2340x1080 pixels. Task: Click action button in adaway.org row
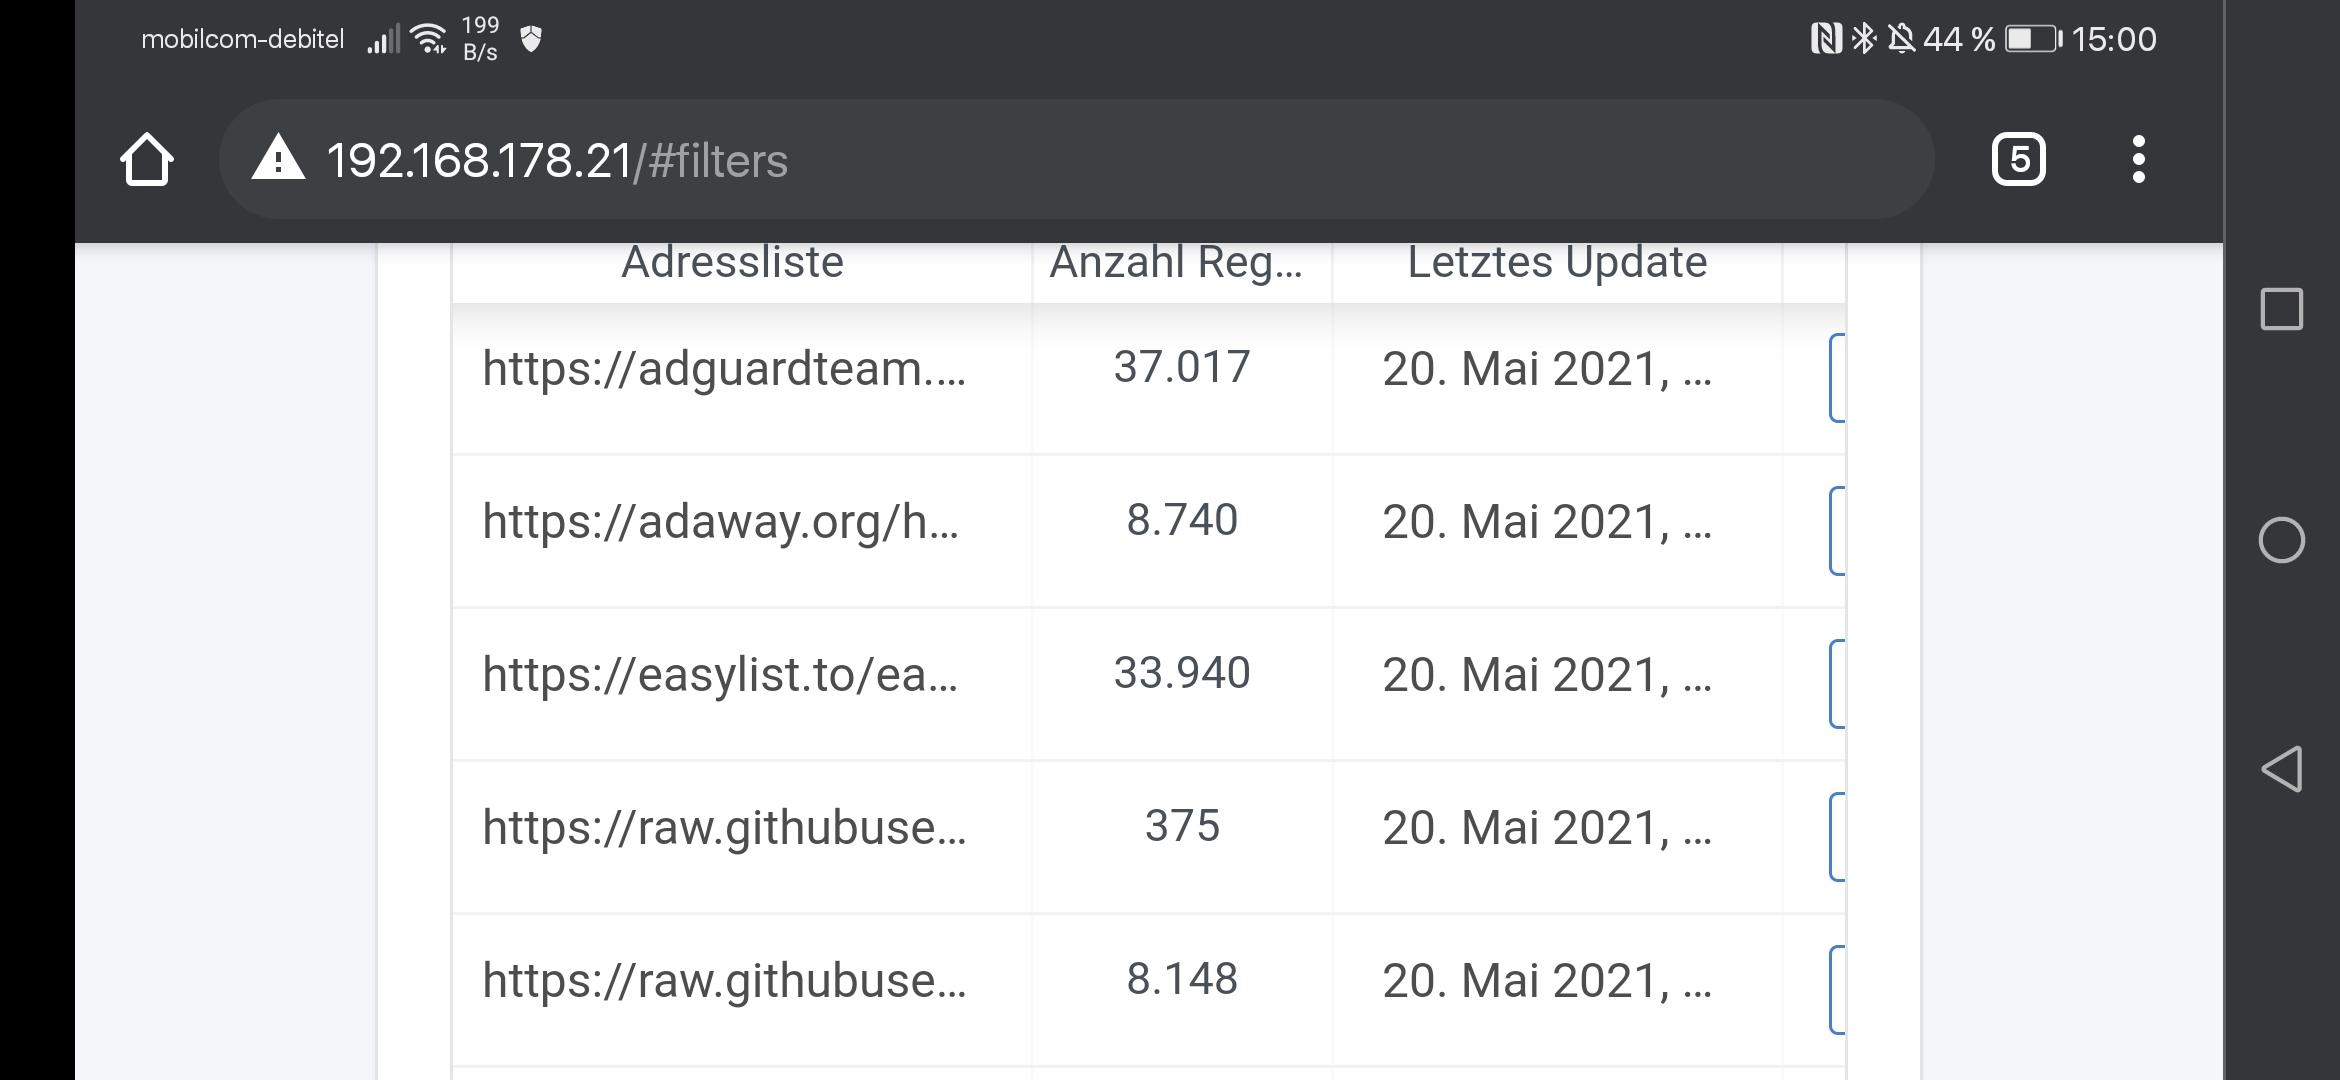1837,531
